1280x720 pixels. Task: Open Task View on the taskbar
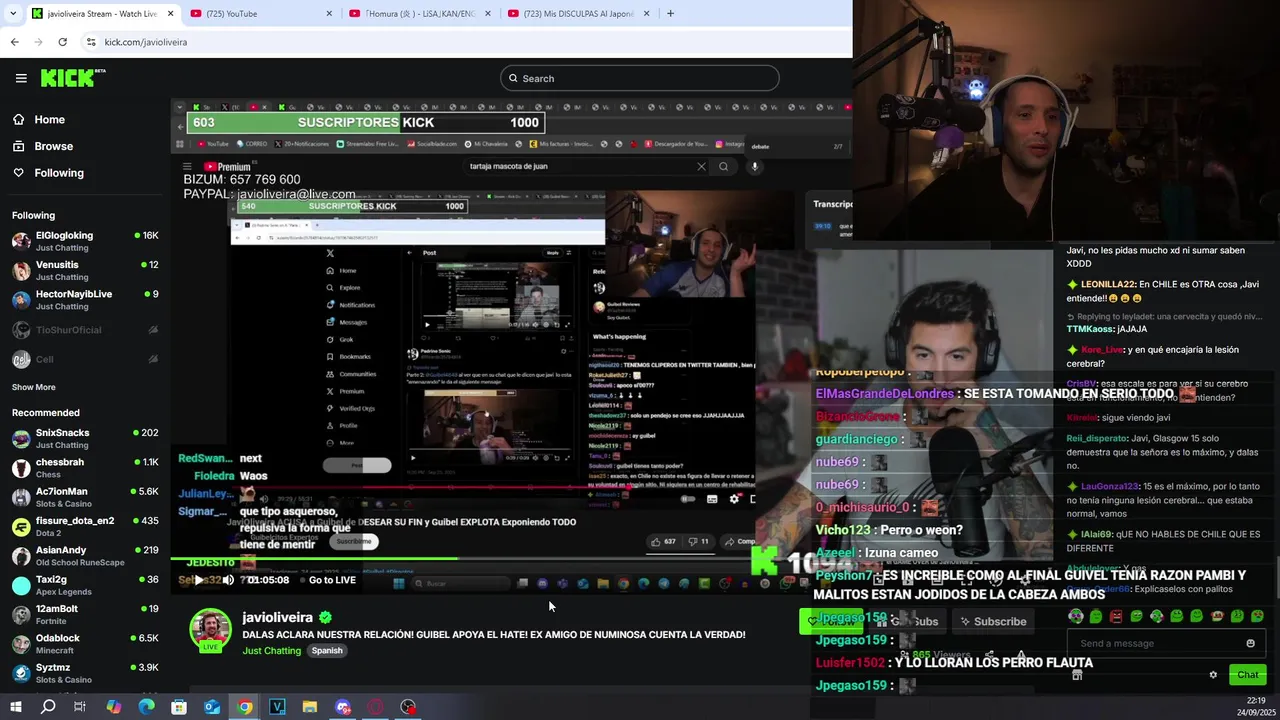(x=80, y=707)
